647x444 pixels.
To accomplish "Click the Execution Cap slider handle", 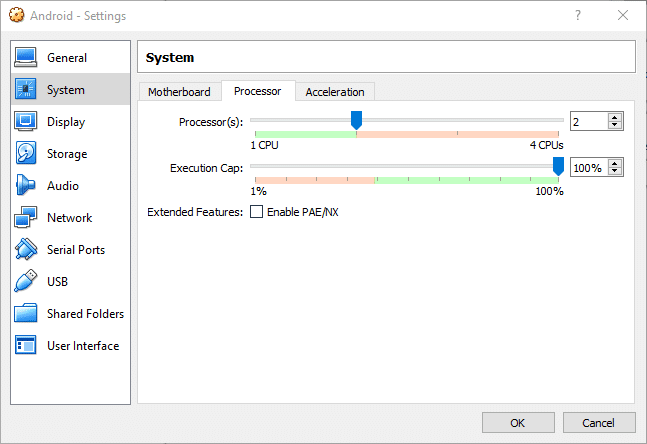I will pos(559,166).
